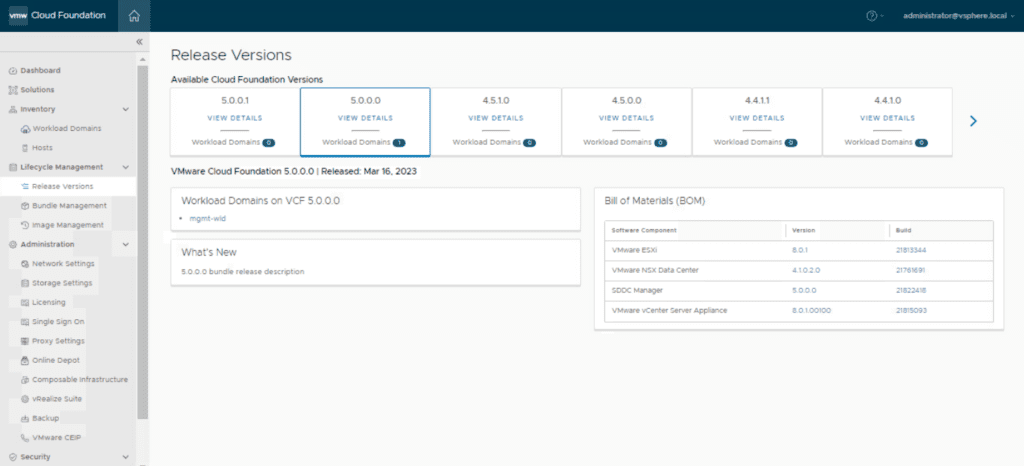Click the VMware CEIP phone icon
The image size is (1024, 466).
(x=25, y=438)
